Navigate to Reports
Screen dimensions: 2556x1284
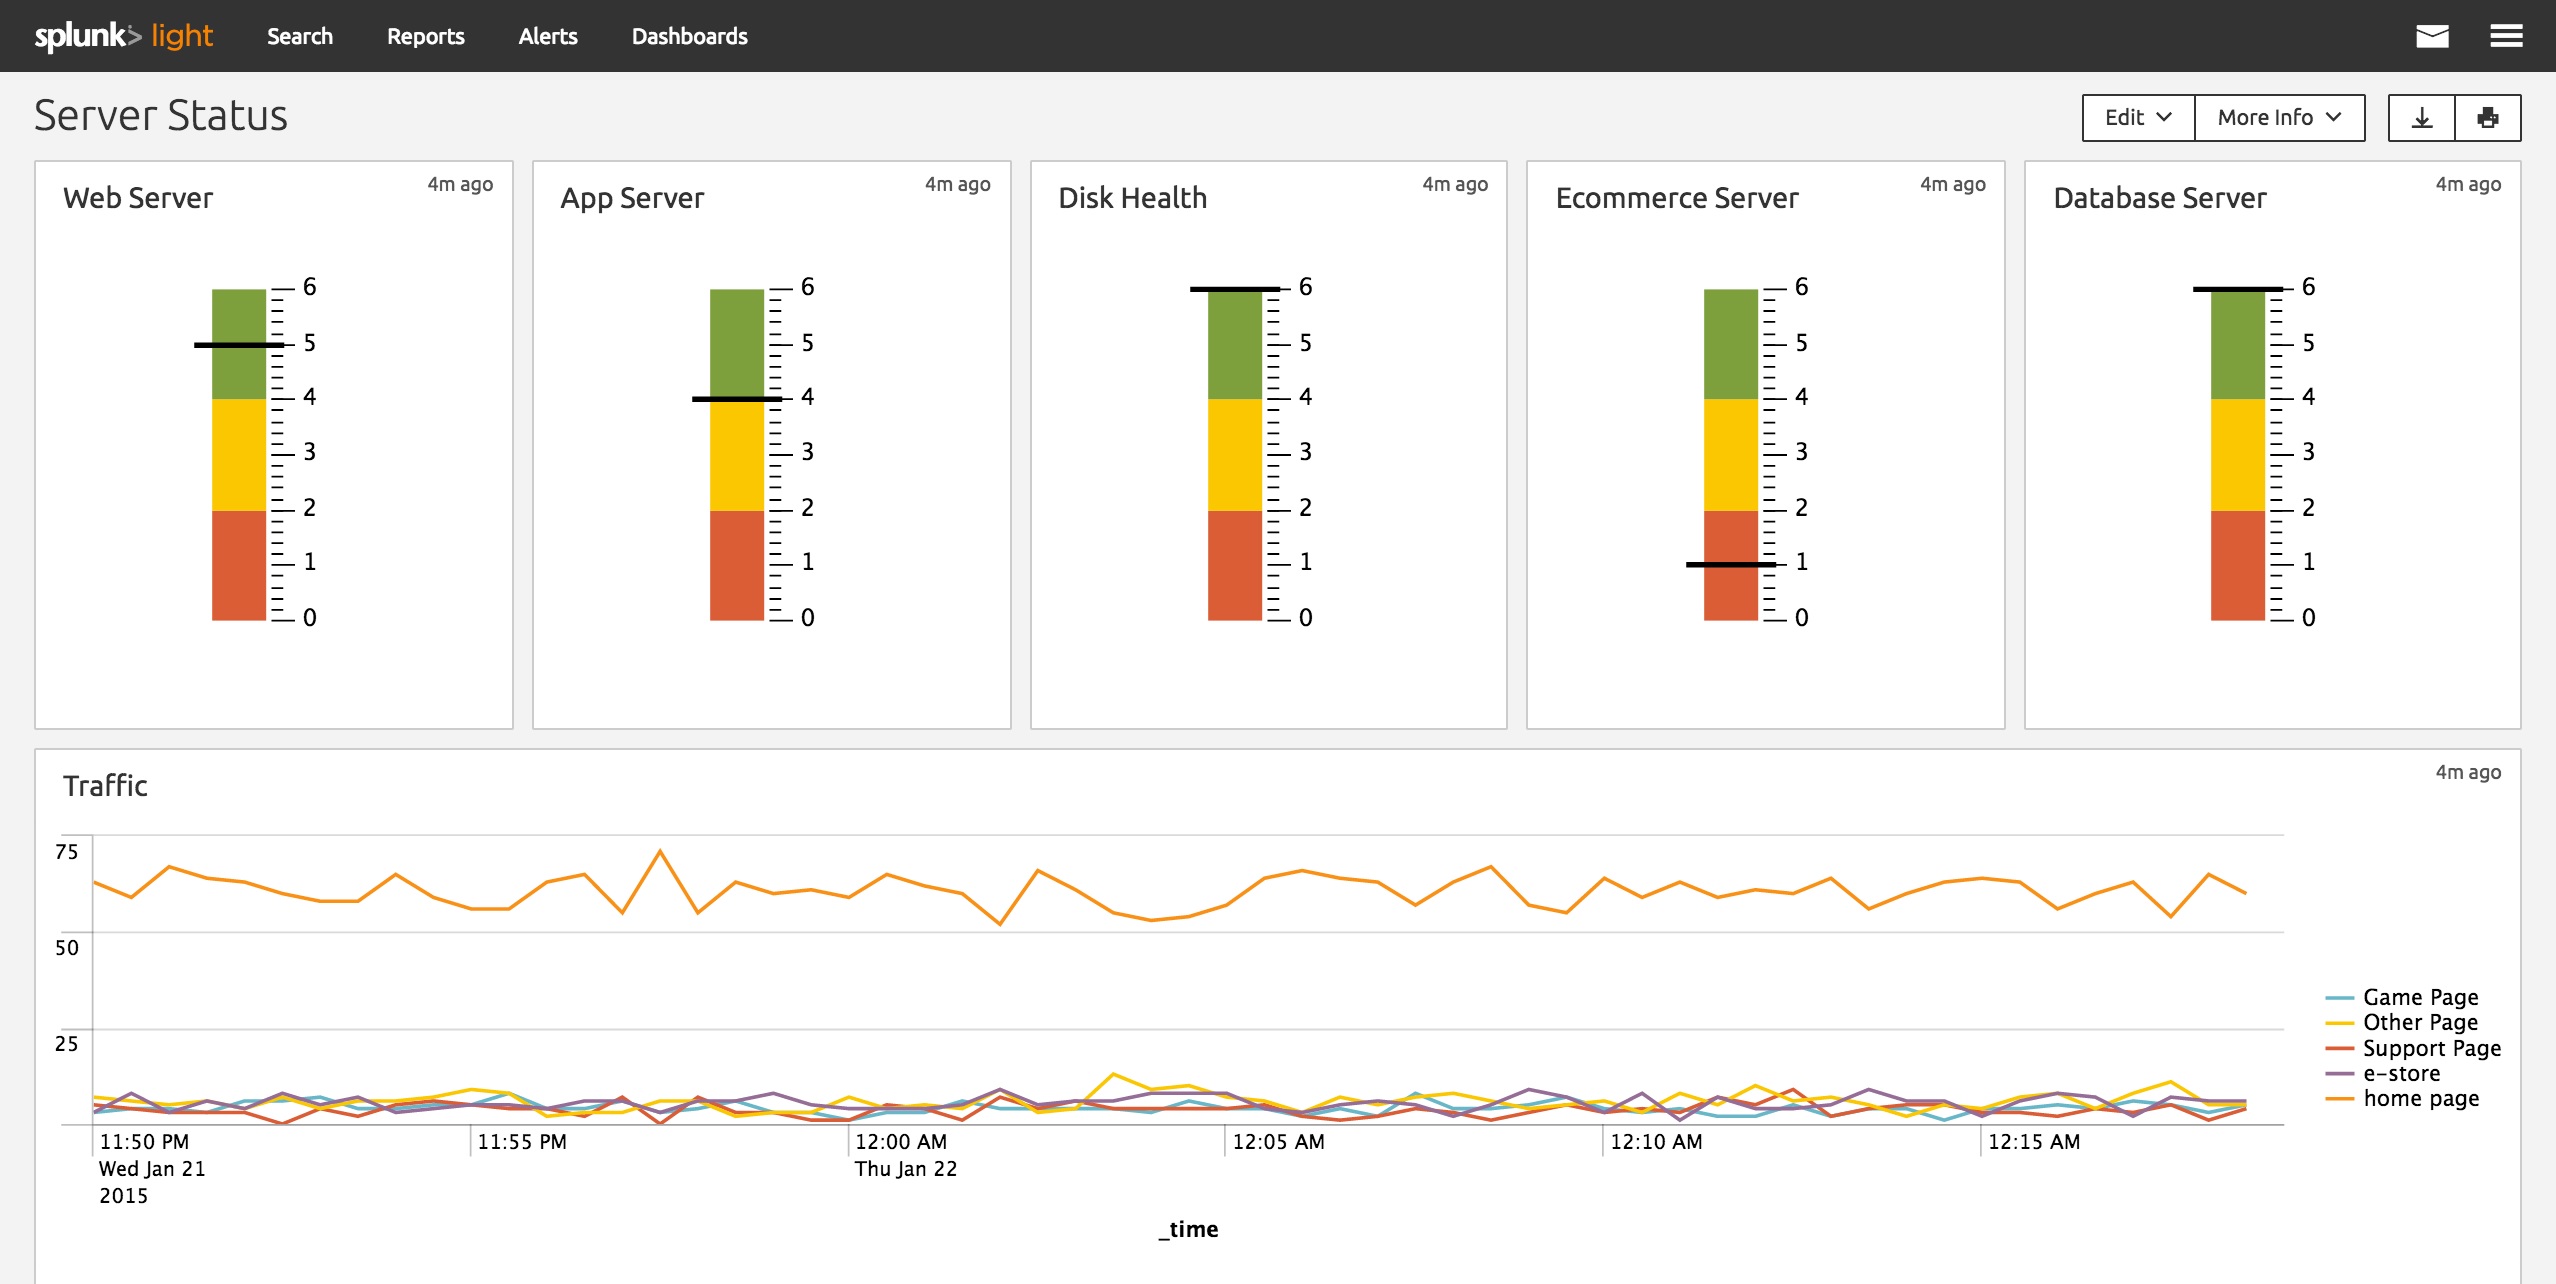(425, 36)
